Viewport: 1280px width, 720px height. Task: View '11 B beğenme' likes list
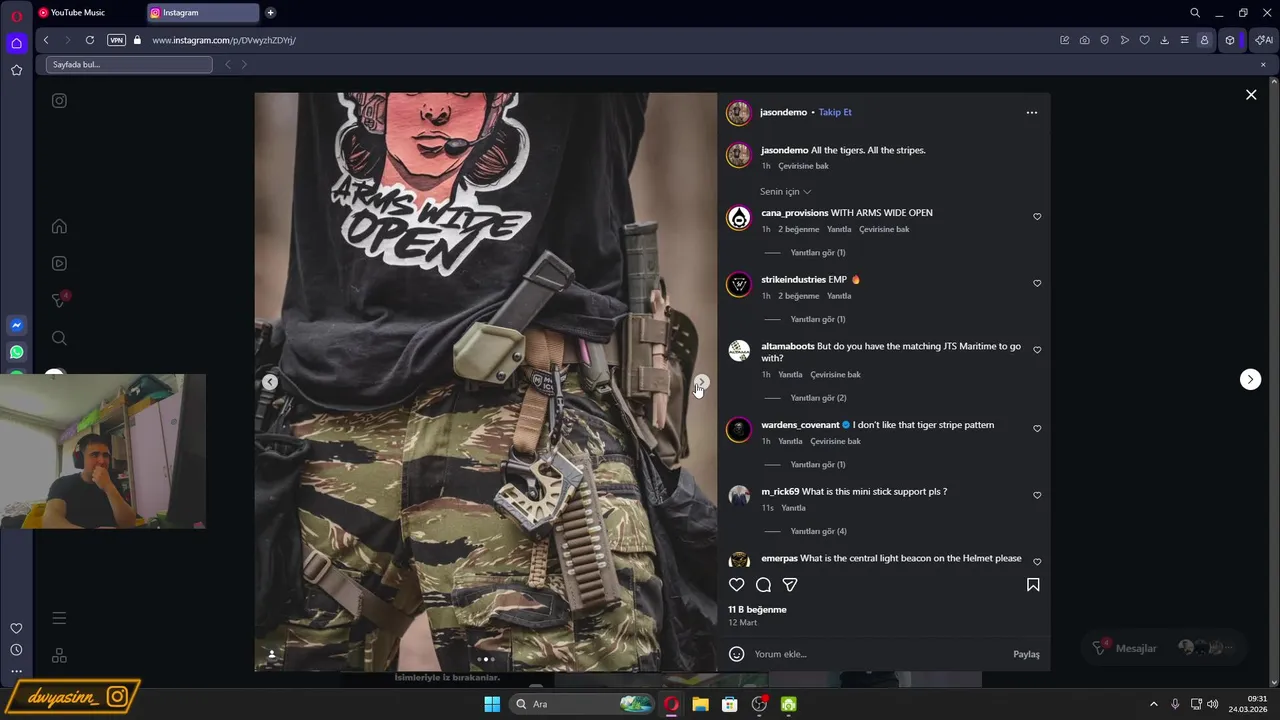pos(757,610)
